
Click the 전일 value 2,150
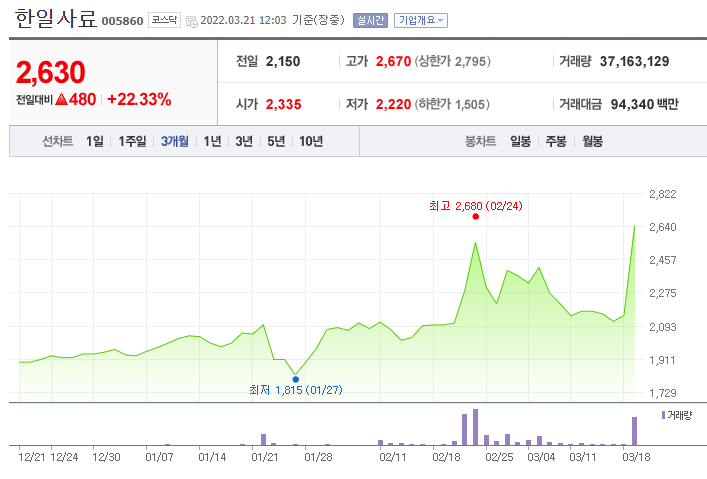tap(283, 61)
